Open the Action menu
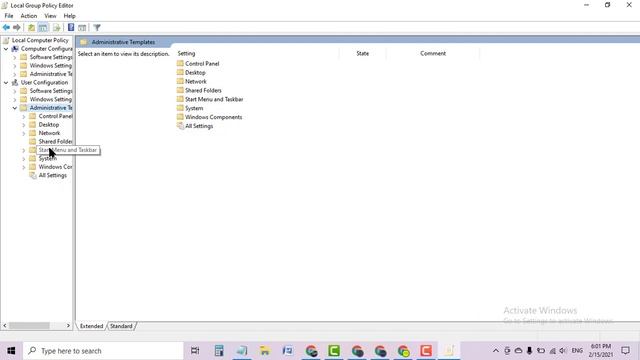Viewport: 640px width, 360px height. pos(29,16)
